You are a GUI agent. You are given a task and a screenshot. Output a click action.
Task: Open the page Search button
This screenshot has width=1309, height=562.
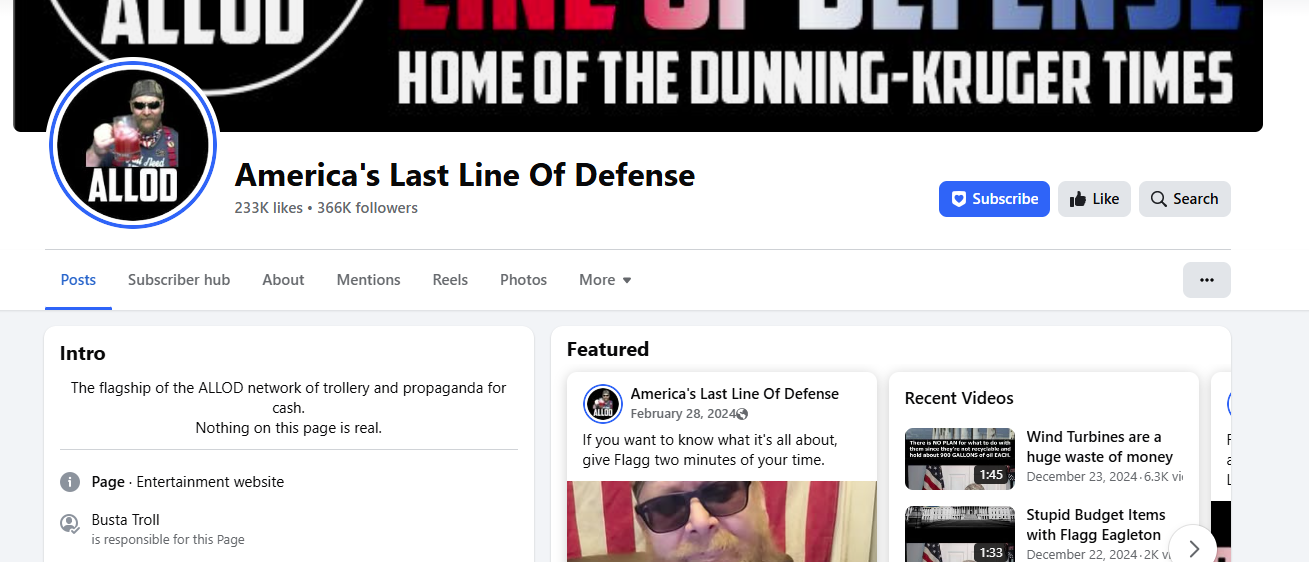tap(1184, 199)
